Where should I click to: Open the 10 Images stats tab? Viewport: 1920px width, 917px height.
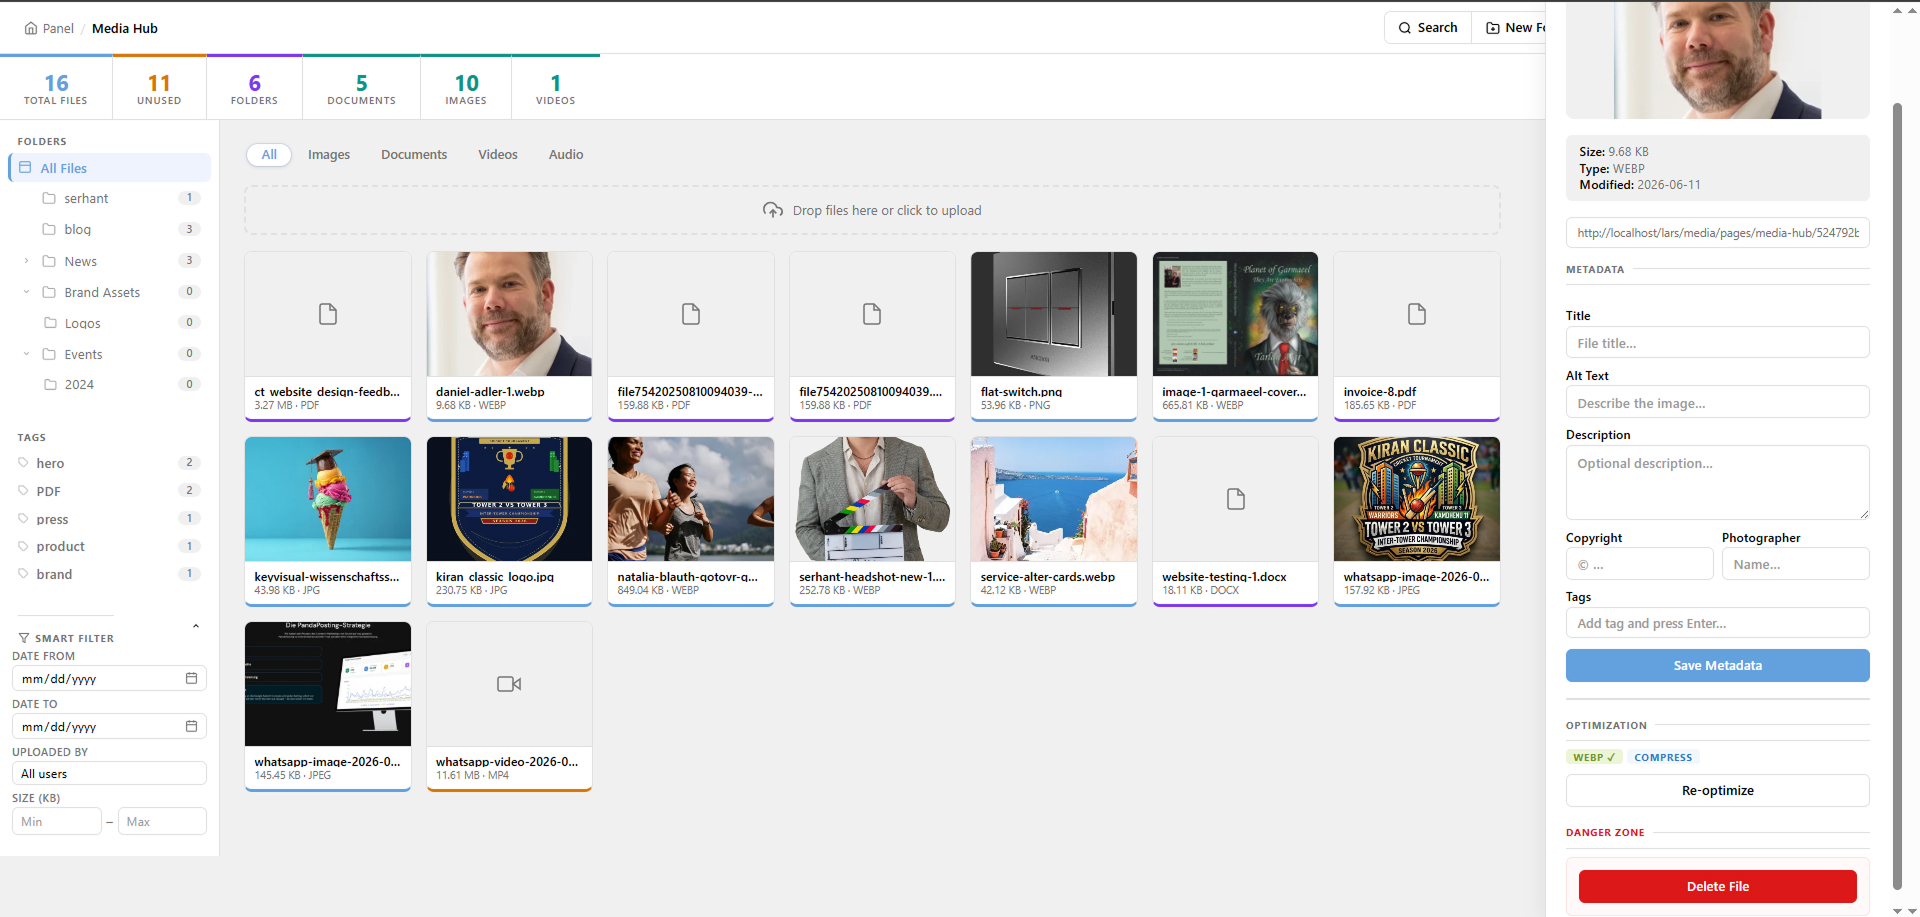466,88
